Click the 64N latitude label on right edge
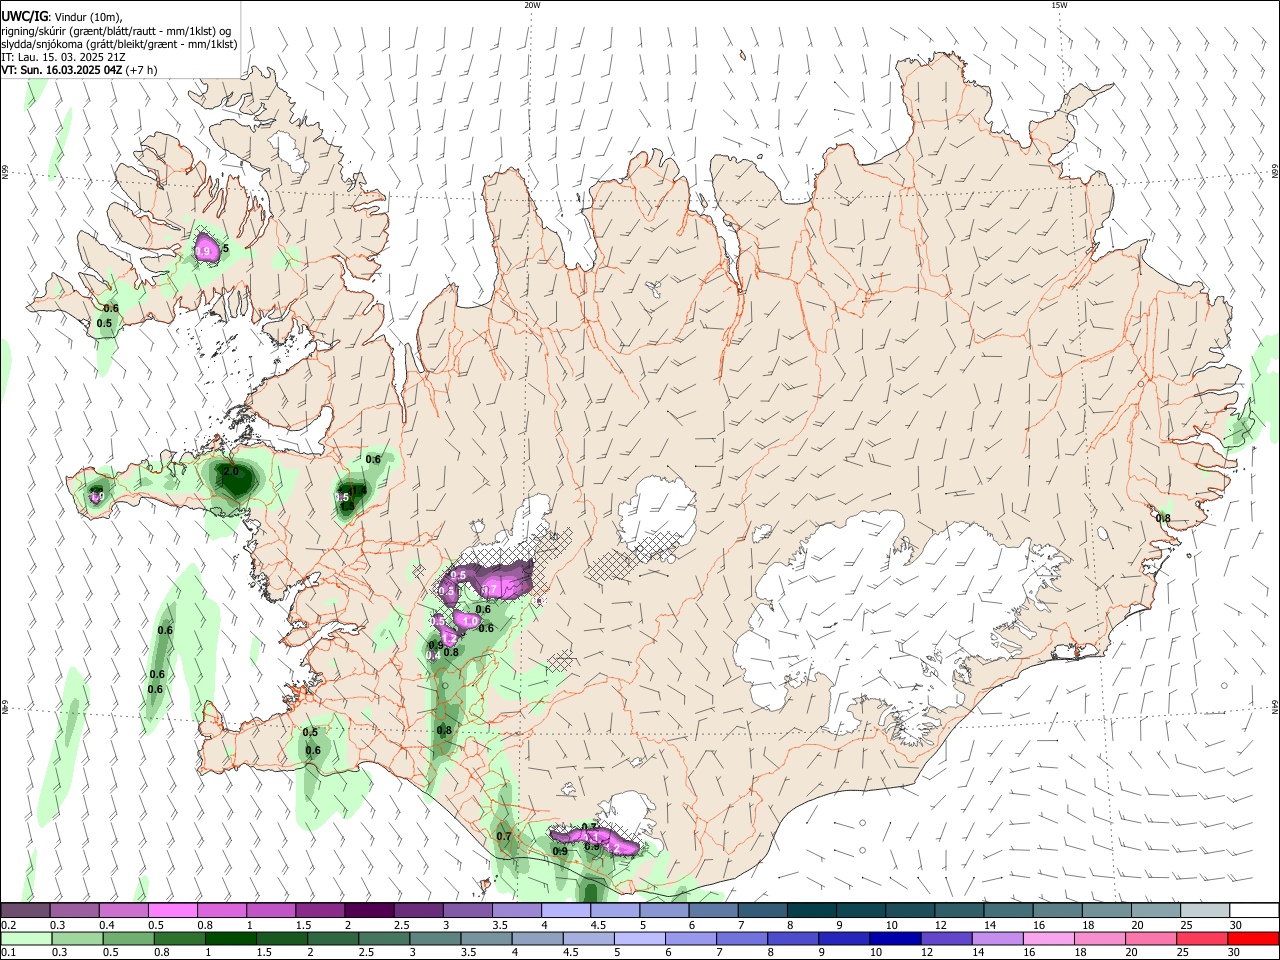This screenshot has width=1280, height=960. pyautogui.click(x=1274, y=705)
